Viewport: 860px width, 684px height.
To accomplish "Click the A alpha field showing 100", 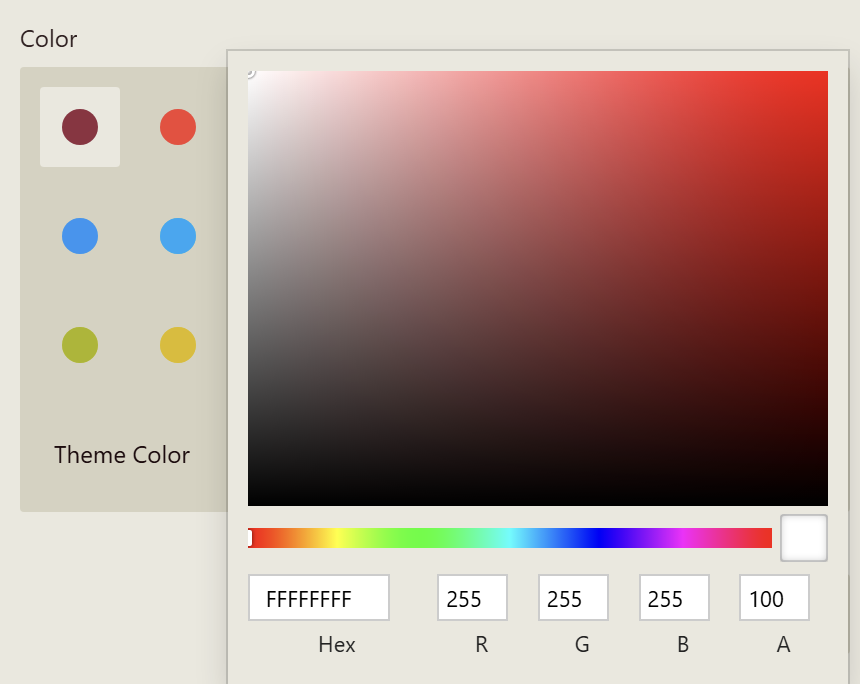I will [x=774, y=598].
